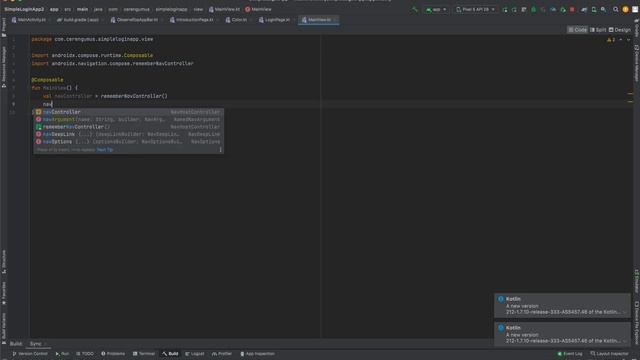Open the Run tool window
Screen dimensions: 640x360
(62, 354)
